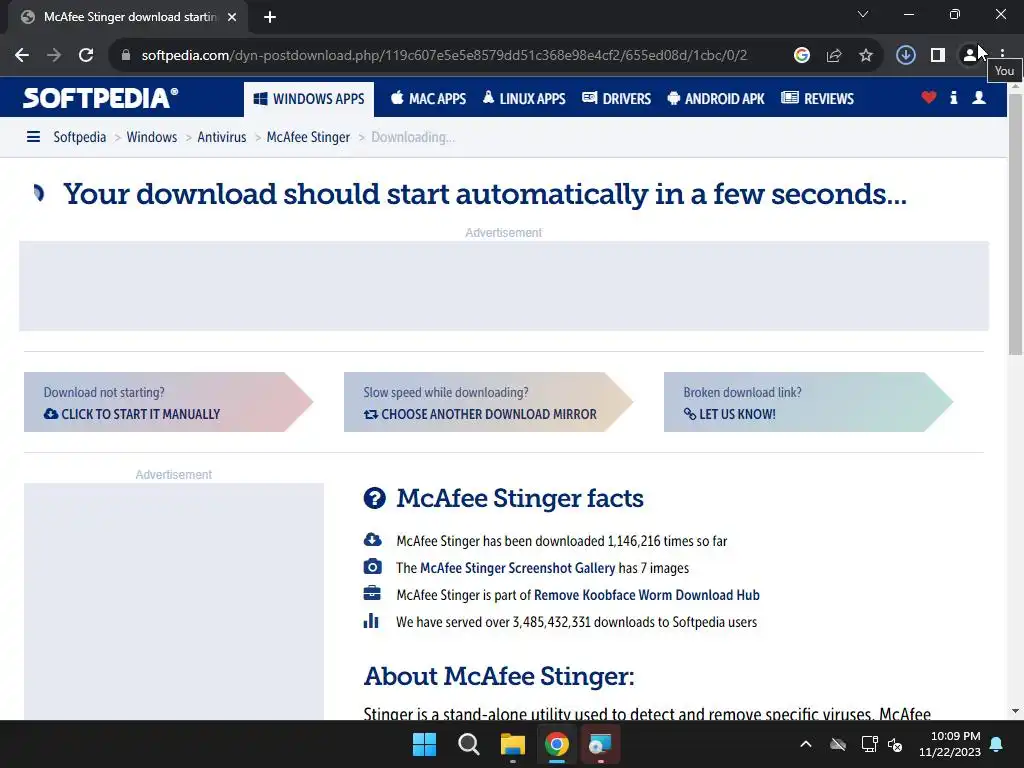Open the Drivers section
This screenshot has width=1024, height=768.
coord(616,99)
